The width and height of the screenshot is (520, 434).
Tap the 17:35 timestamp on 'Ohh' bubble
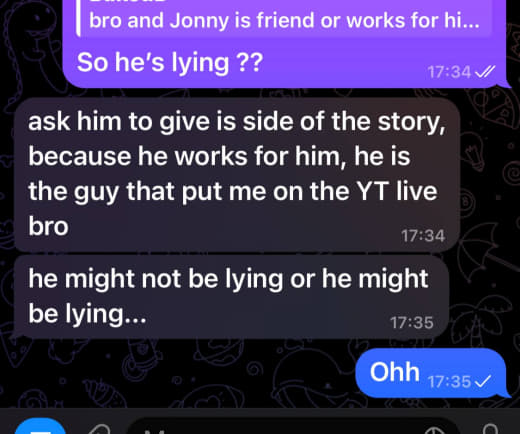(450, 382)
